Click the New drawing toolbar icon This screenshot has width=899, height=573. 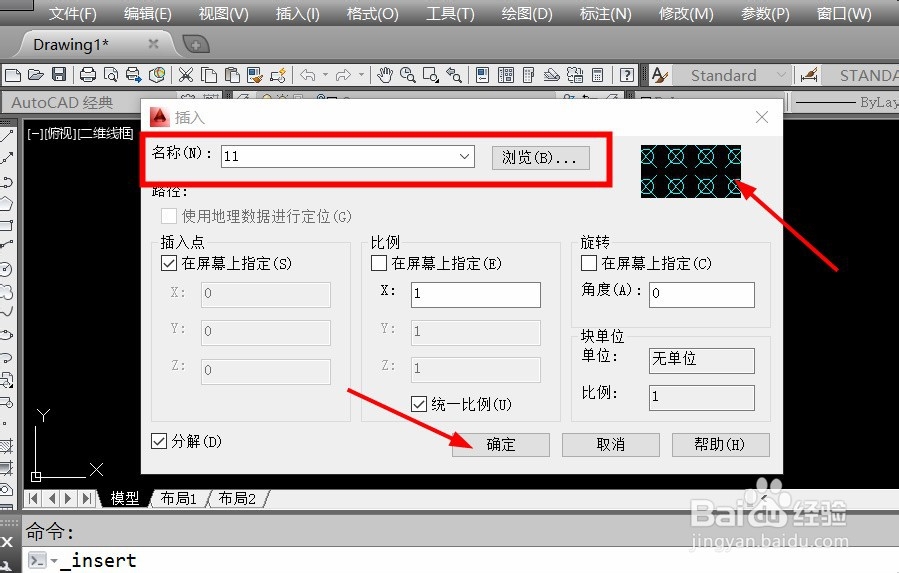[x=13, y=75]
